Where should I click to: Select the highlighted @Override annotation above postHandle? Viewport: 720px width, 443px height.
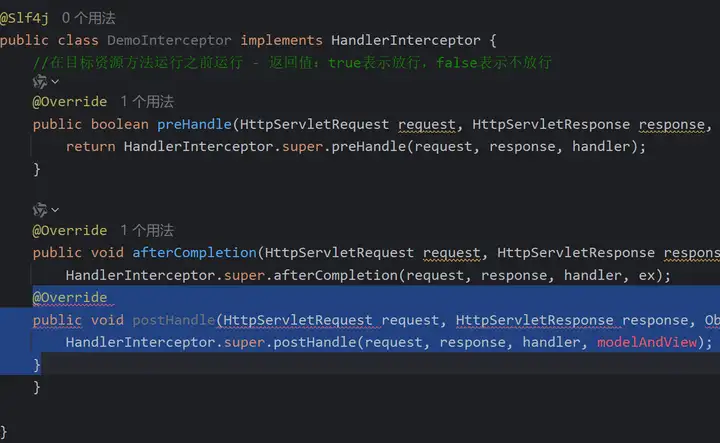(x=69, y=298)
